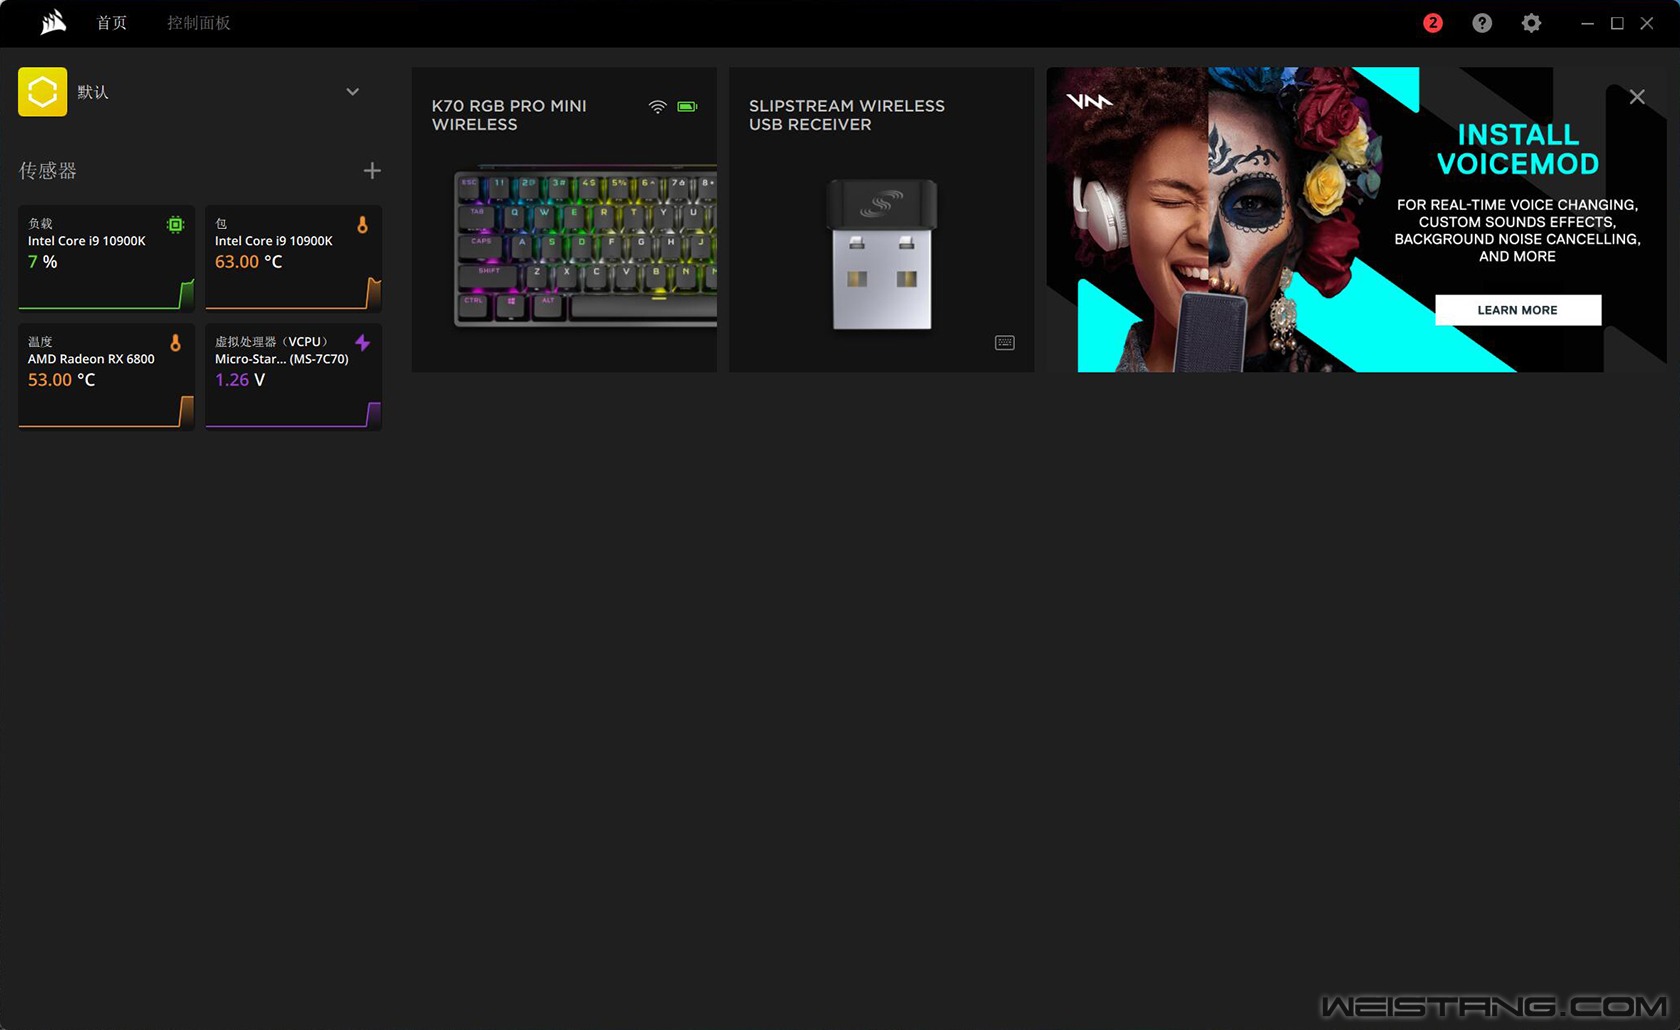The image size is (1680, 1030).
Task: Click K70 RGB PRO MINI WIRELESS title
Action: (509, 115)
